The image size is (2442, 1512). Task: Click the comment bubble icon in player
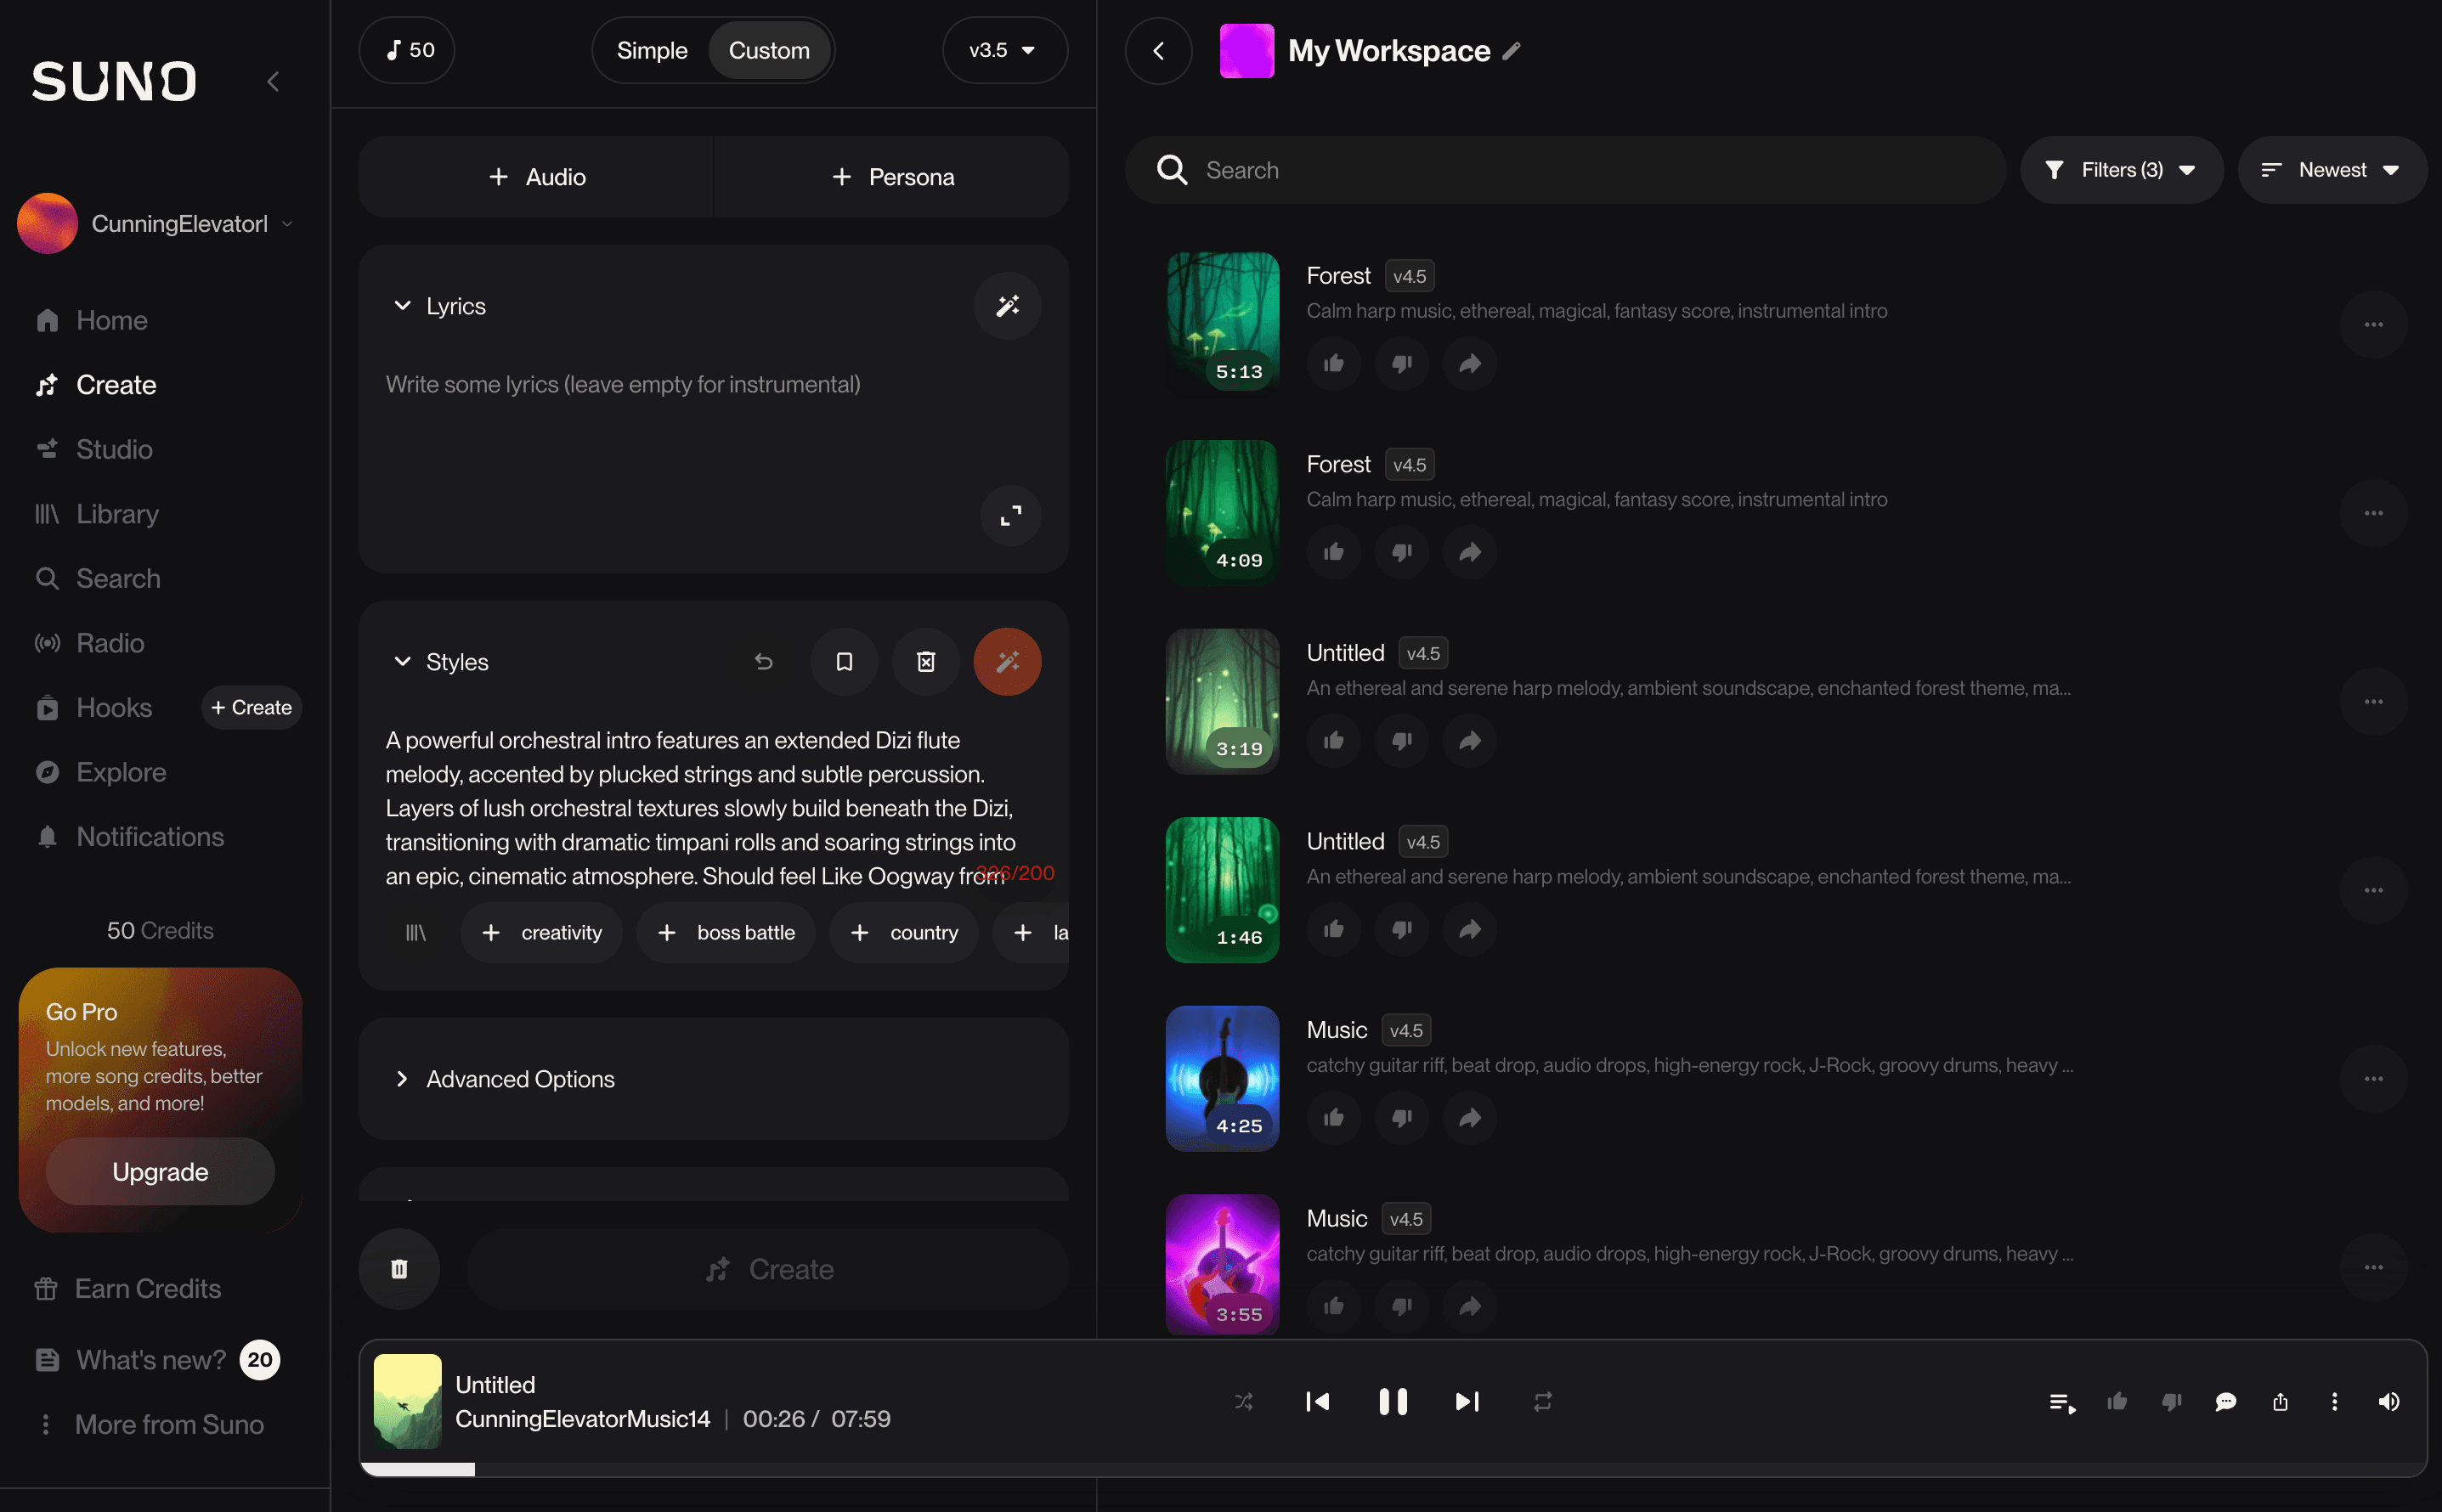(x=2225, y=1402)
